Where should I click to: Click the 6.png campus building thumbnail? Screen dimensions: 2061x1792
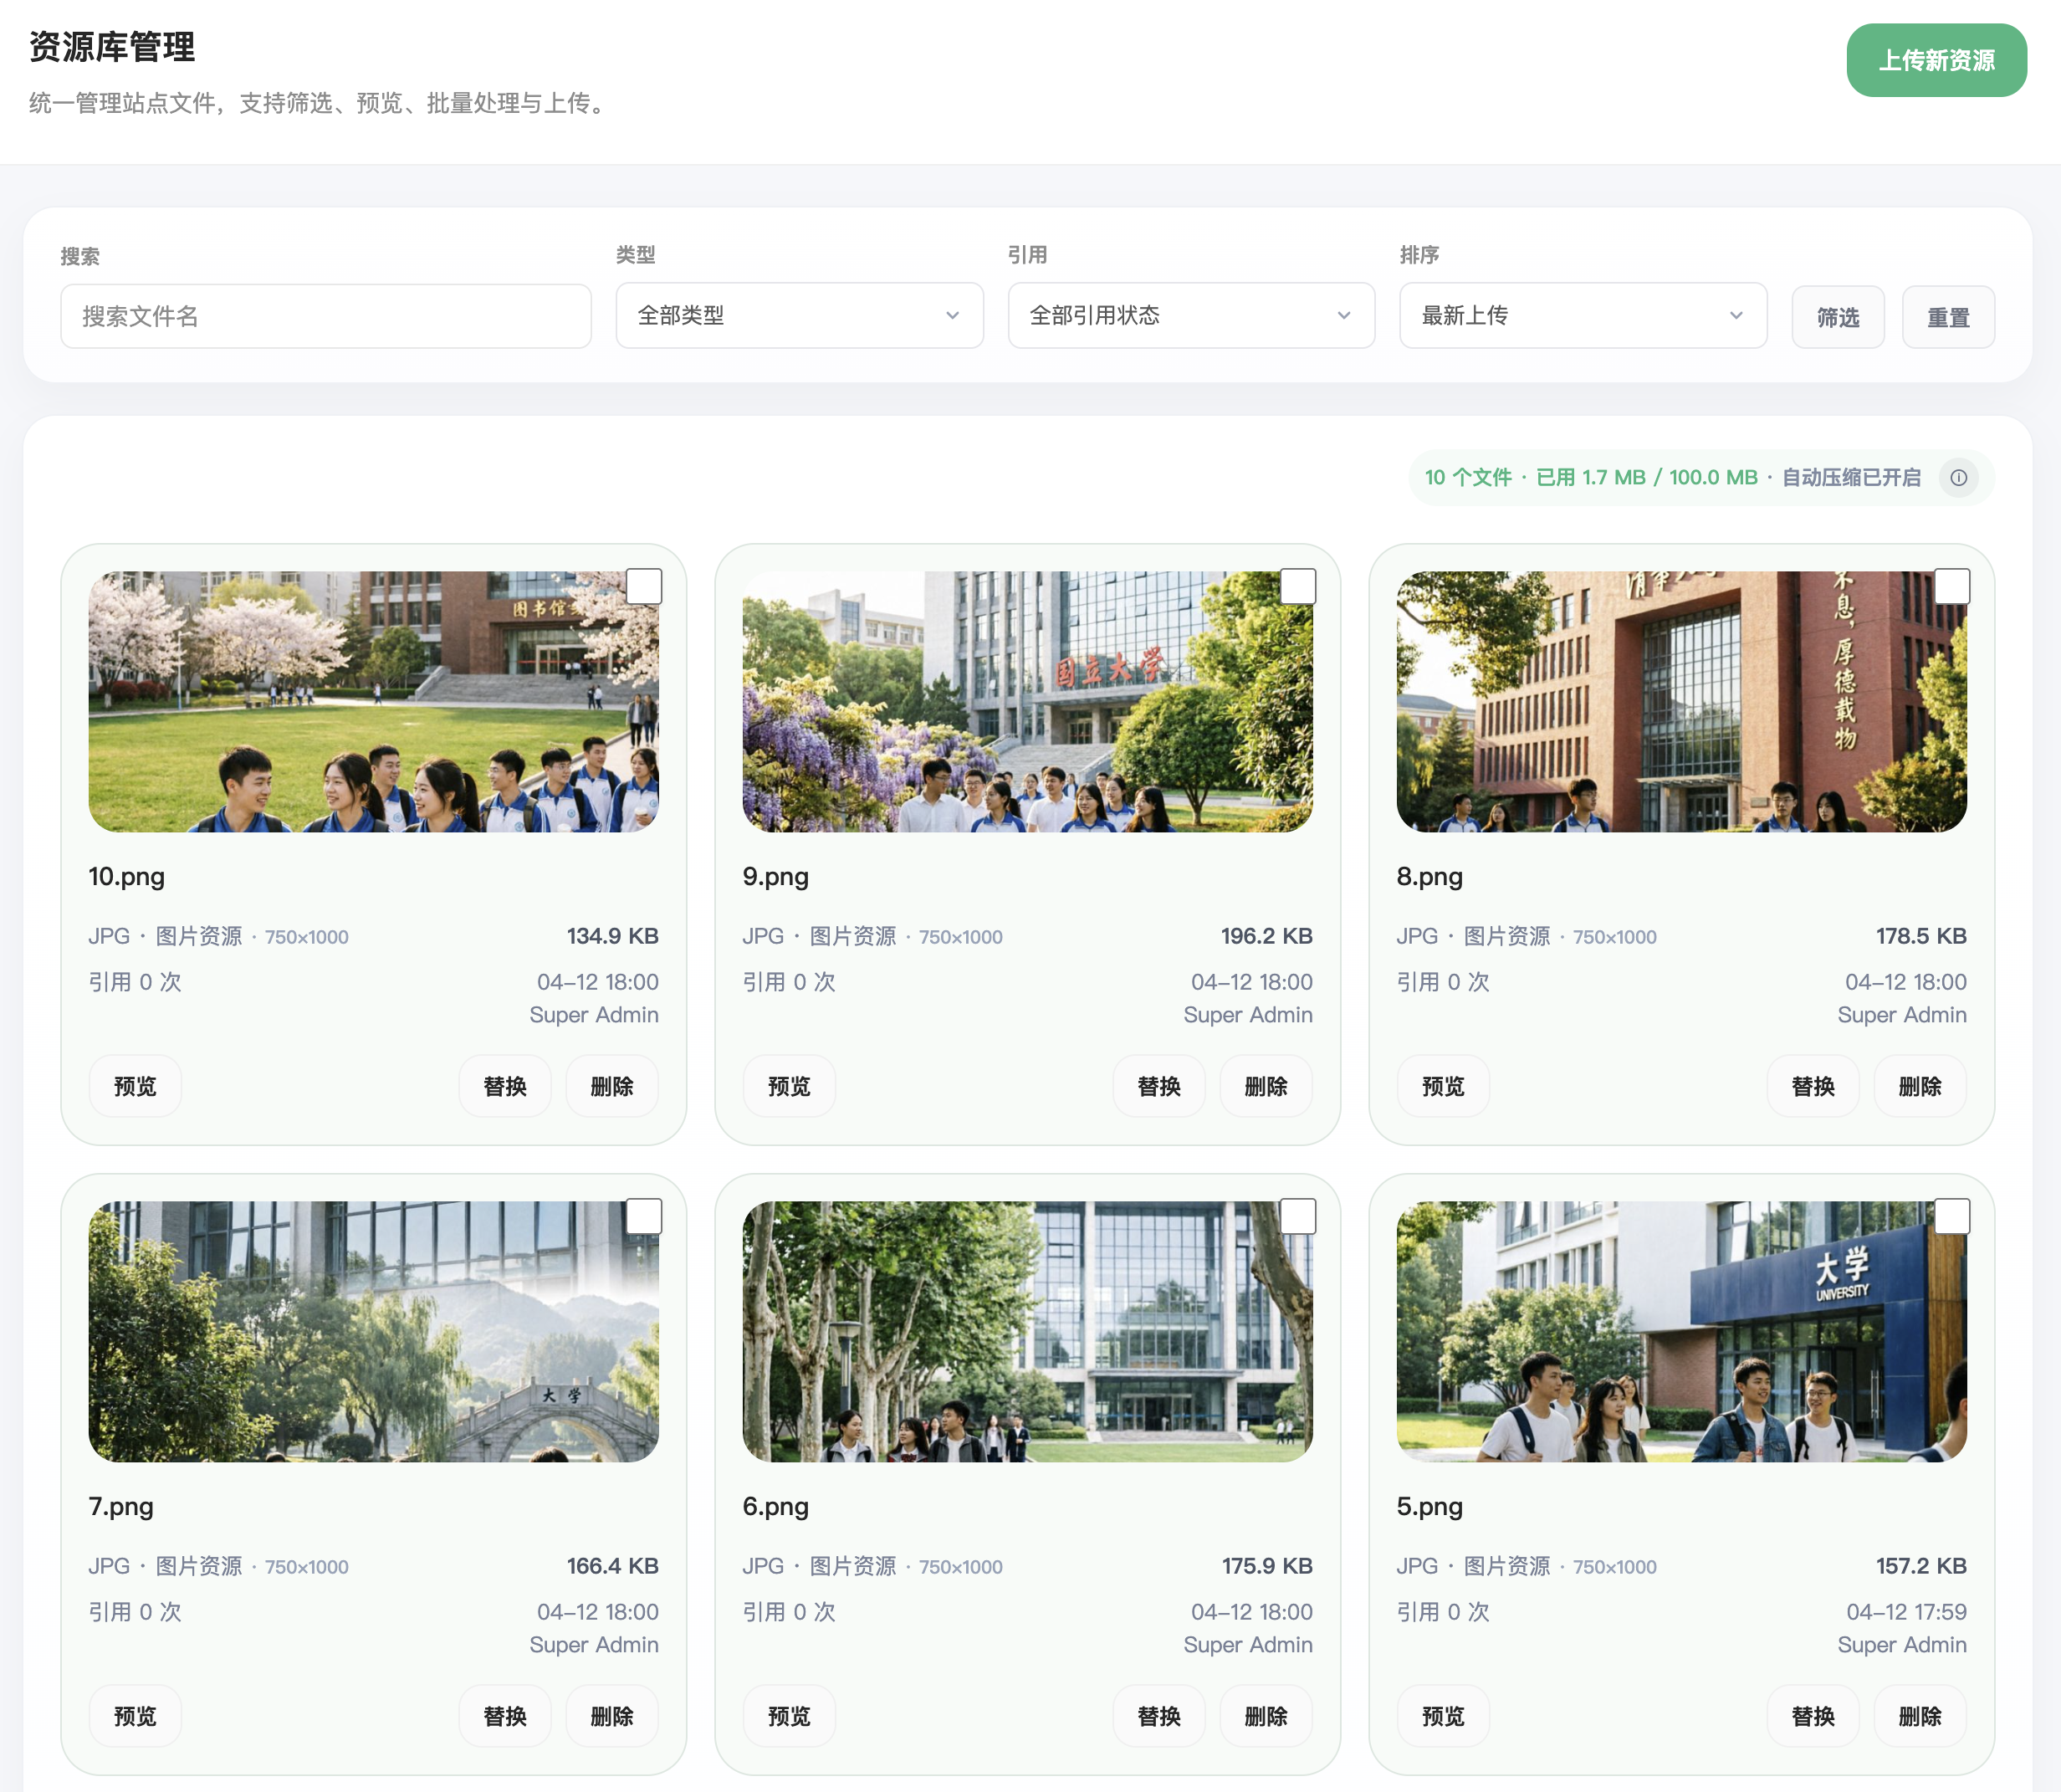point(1027,1332)
